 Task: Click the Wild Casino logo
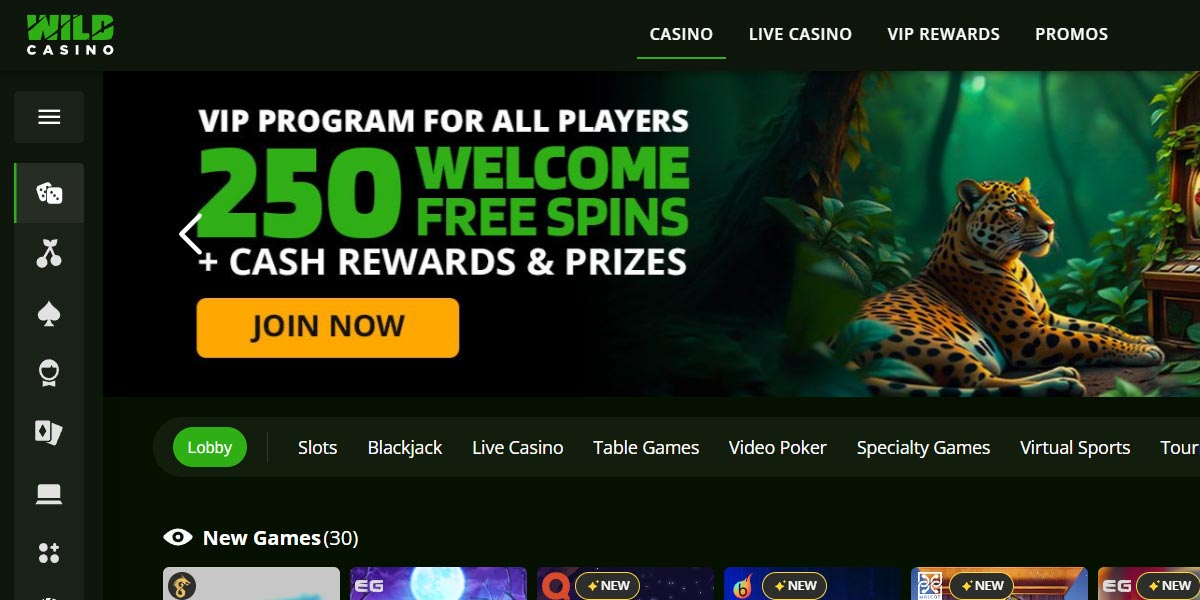[x=70, y=34]
